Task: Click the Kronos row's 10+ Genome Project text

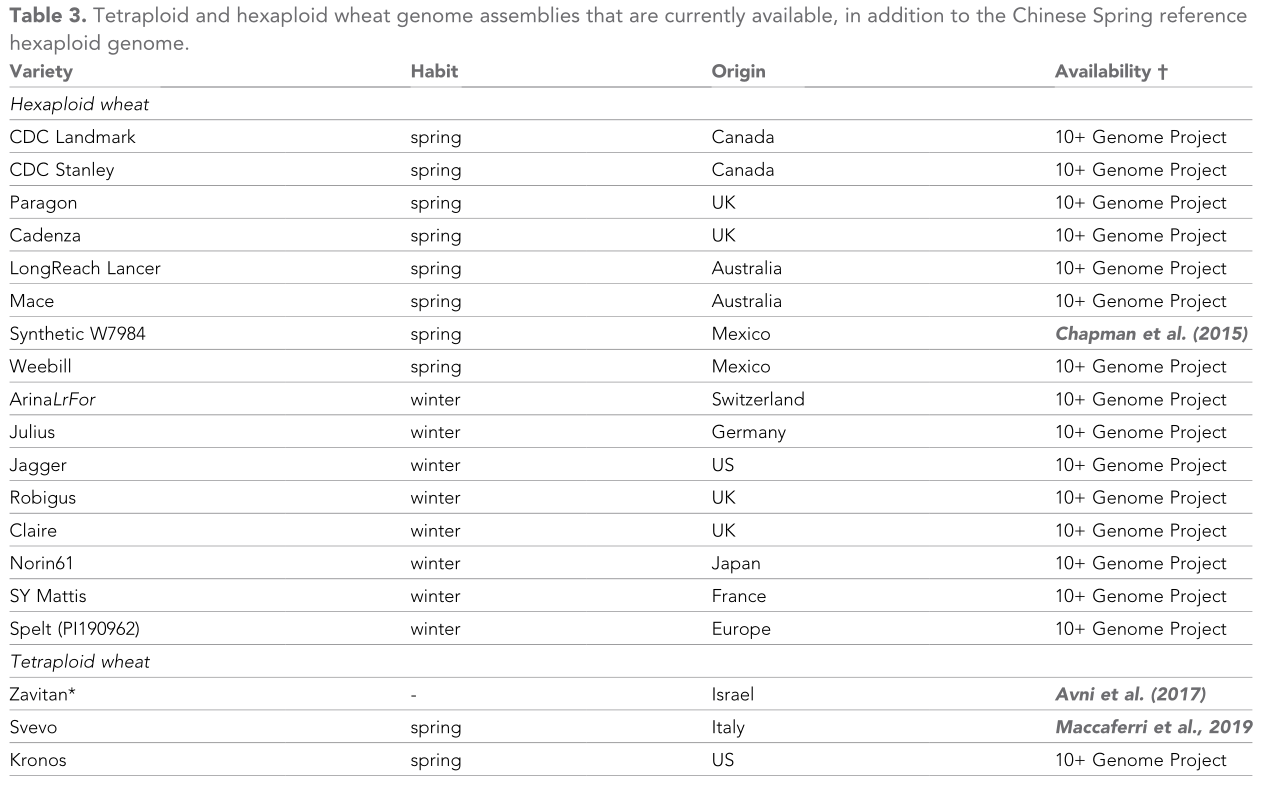Action: pos(1140,760)
